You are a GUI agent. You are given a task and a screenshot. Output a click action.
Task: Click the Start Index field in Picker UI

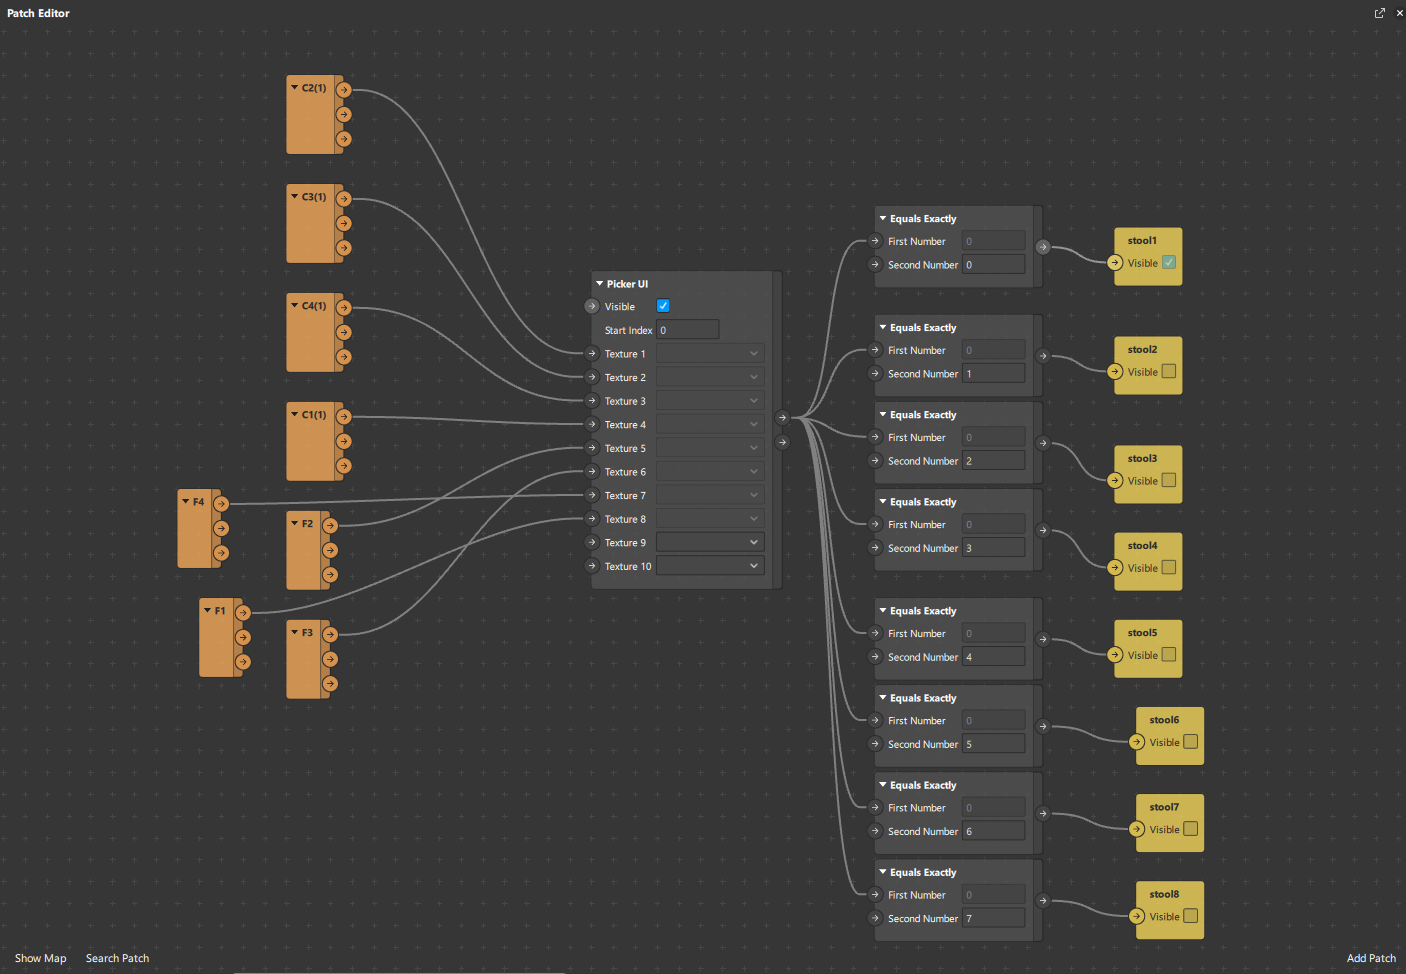(x=687, y=330)
